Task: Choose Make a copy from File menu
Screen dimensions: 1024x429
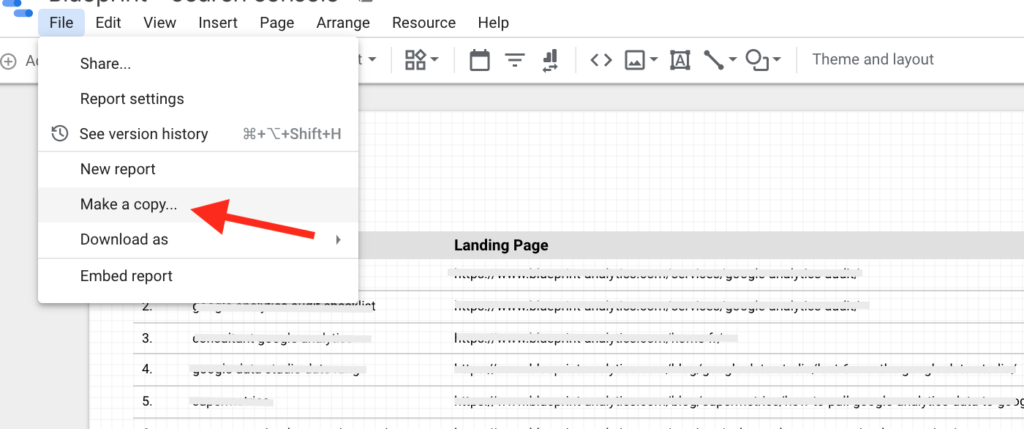Action: coord(128,204)
